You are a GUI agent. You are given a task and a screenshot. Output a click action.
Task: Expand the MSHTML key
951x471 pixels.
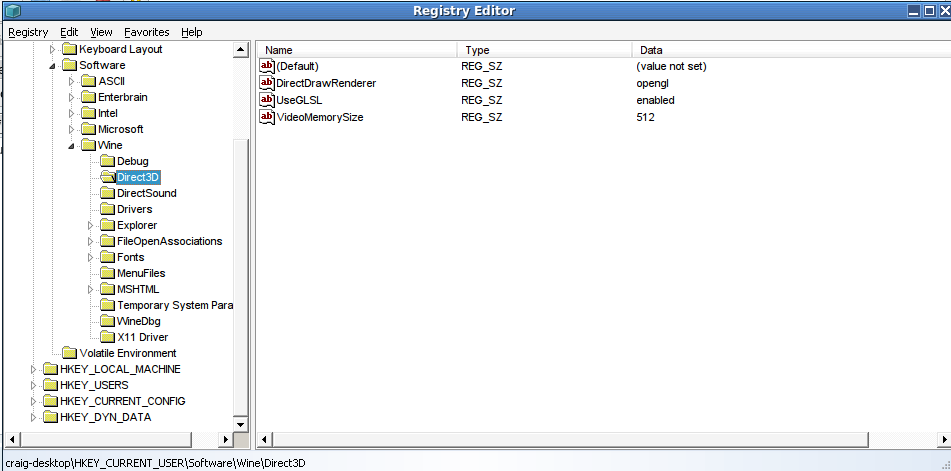tap(91, 289)
